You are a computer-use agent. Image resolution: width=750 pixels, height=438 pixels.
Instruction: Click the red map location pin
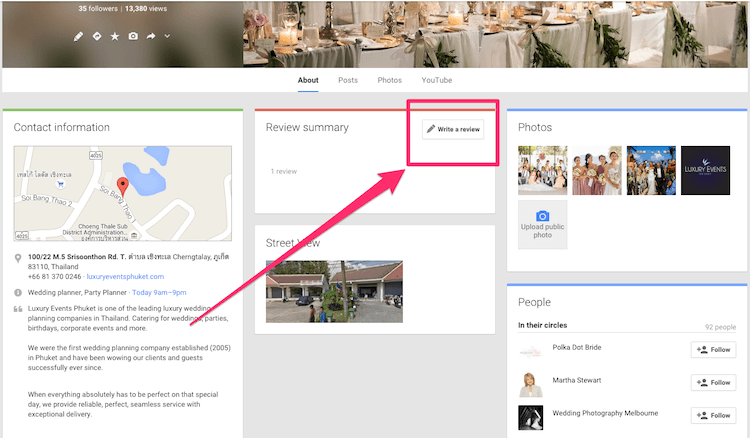pos(123,186)
